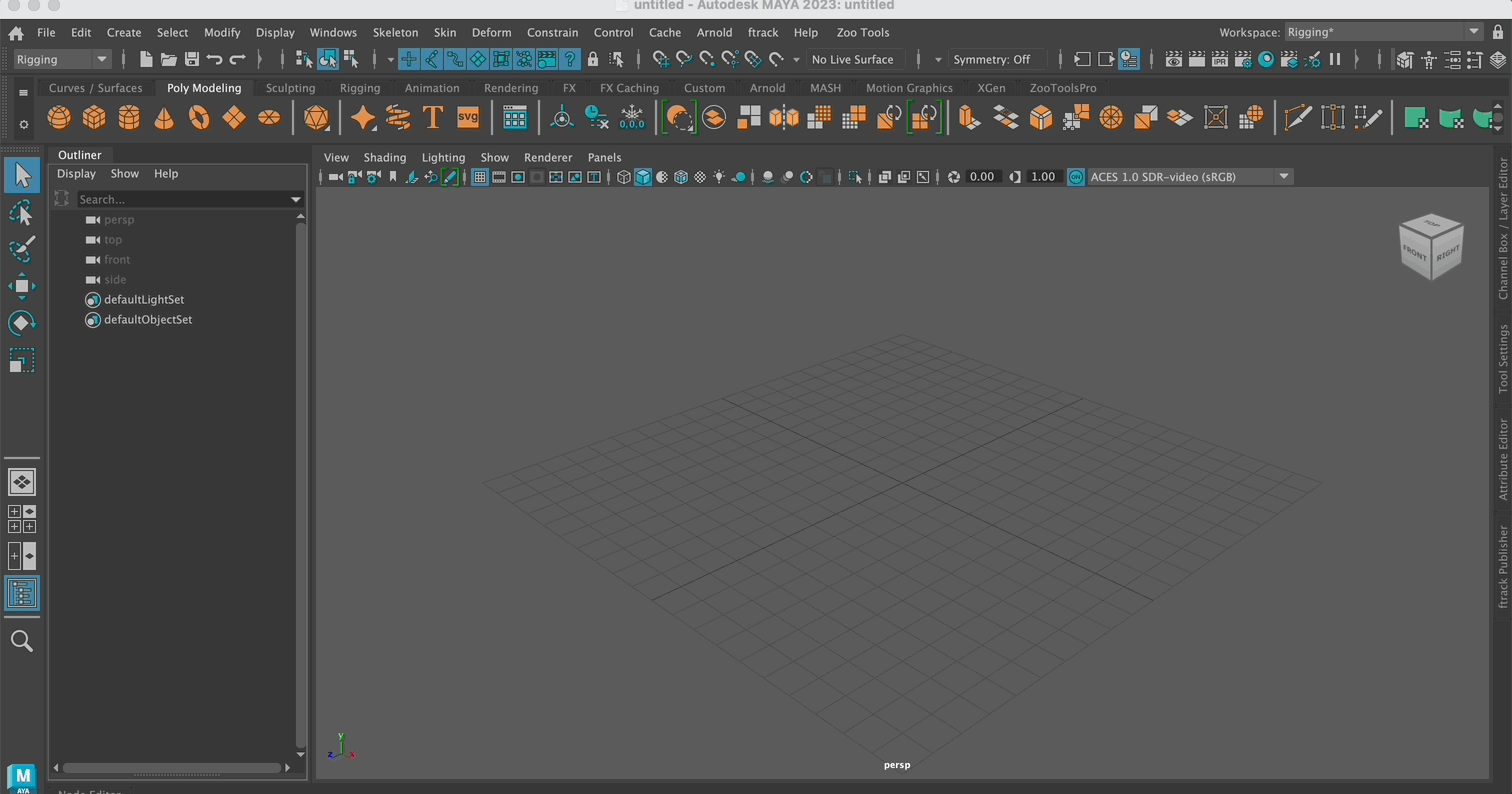The image size is (1512, 794).
Task: Select the Select tool arrow in the toolbox
Action: click(x=22, y=174)
